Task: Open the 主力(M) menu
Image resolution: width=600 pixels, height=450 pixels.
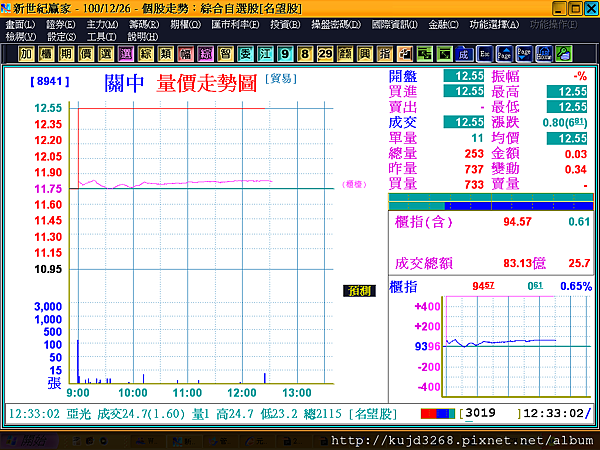Action: click(102, 25)
